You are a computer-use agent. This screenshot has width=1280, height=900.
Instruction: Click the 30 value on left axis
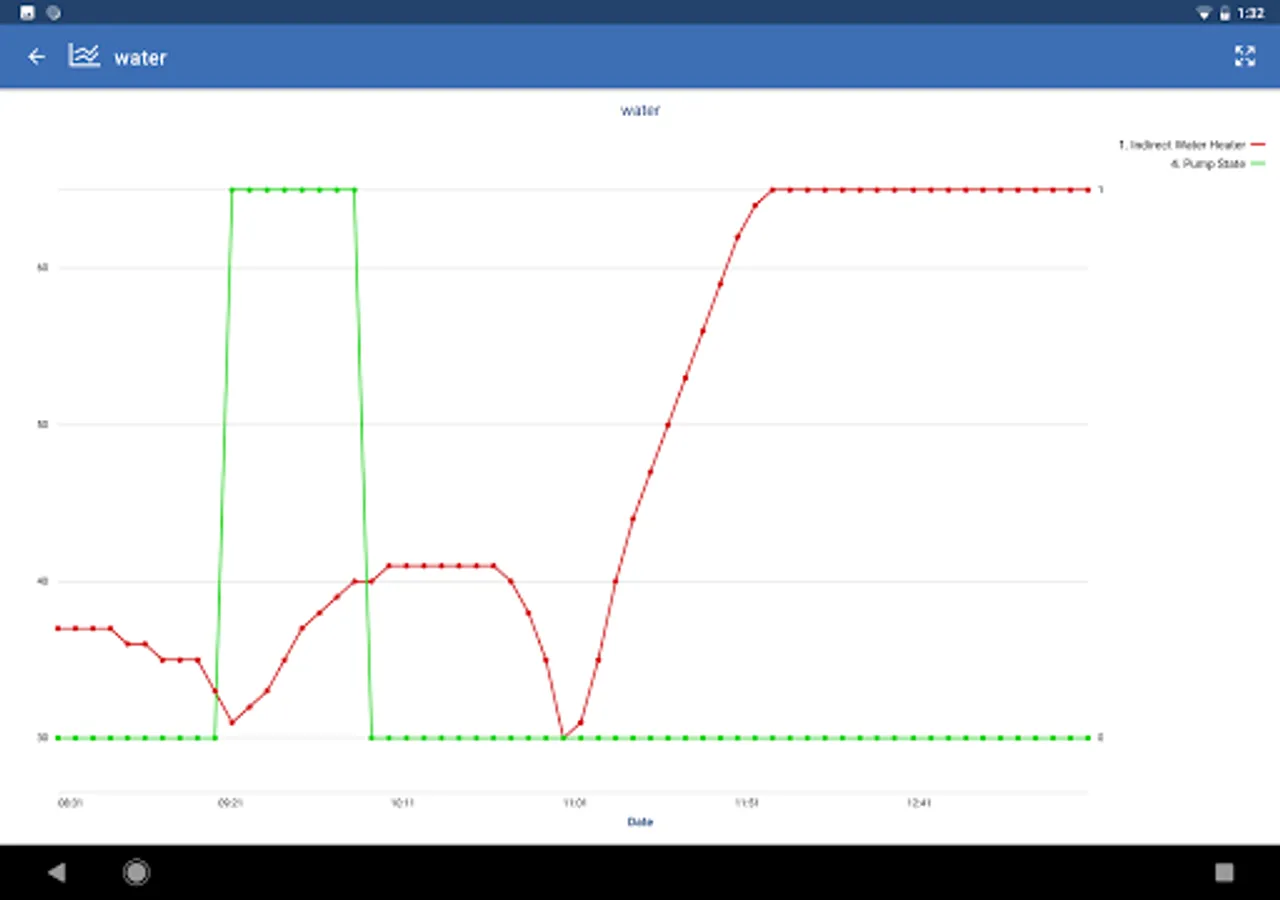[43, 738]
